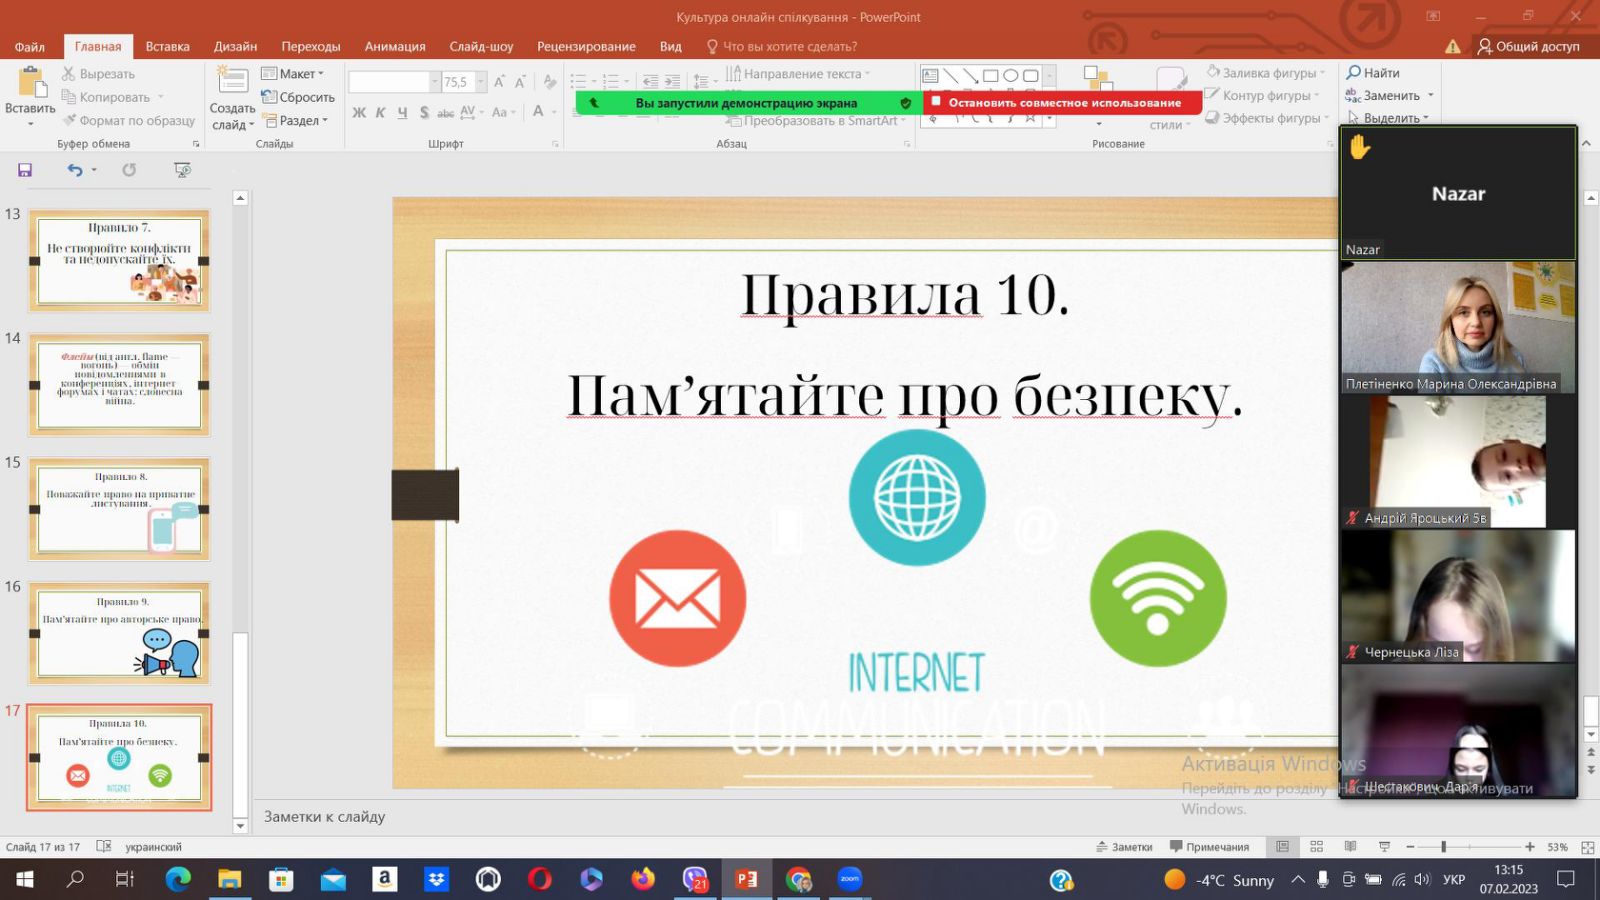
Task: Click spell check icon in status bar
Action: click(x=103, y=846)
